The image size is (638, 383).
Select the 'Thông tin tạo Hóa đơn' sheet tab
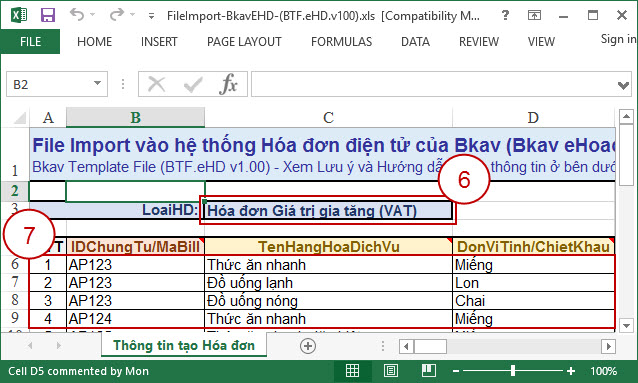click(184, 345)
